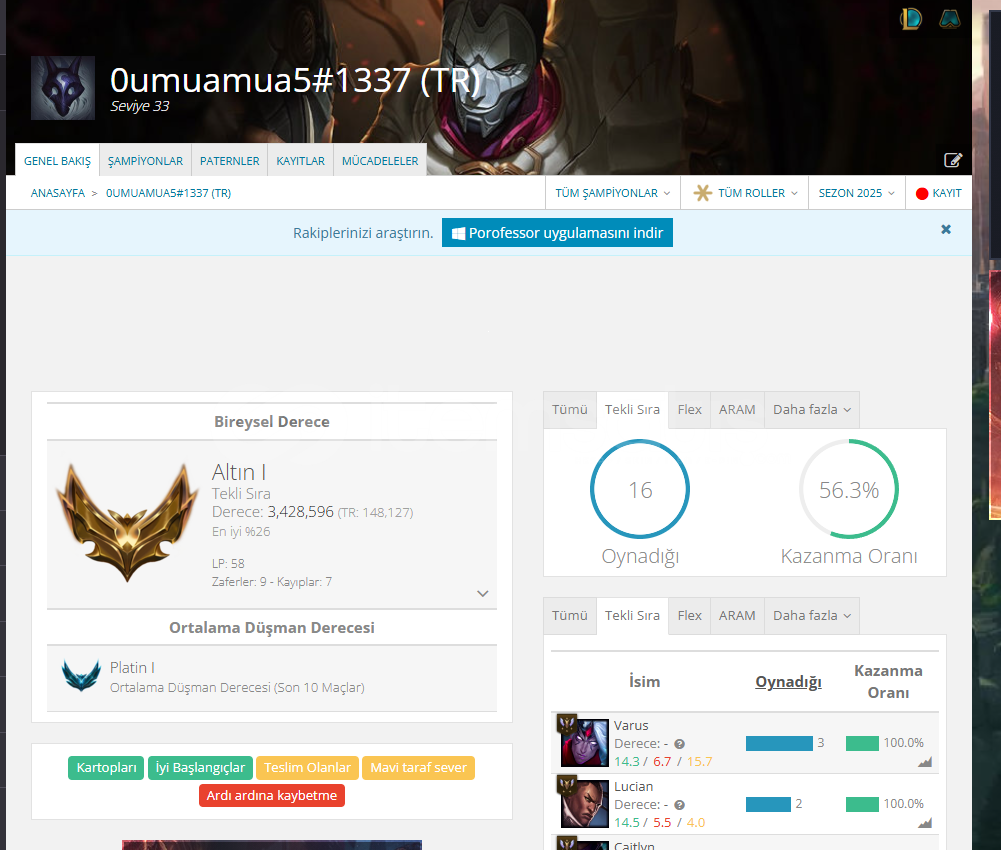The width and height of the screenshot is (1001, 850).
Task: Go to ANASAYFA breadcrumb link
Action: click(x=57, y=193)
